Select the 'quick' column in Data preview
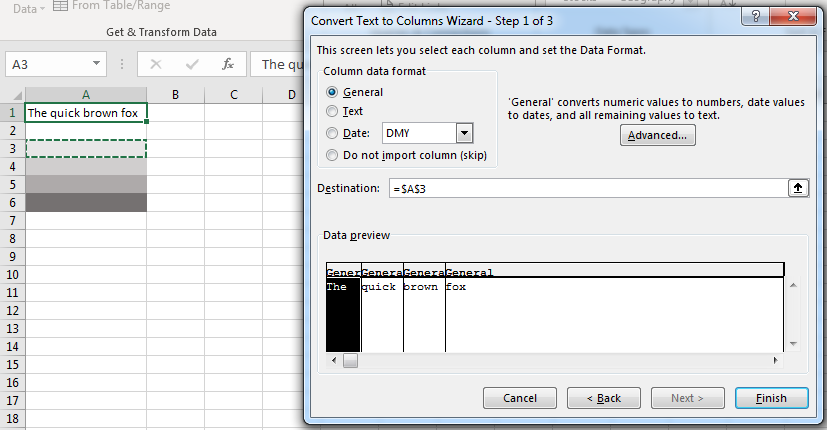The width and height of the screenshot is (827, 430). tap(381, 310)
